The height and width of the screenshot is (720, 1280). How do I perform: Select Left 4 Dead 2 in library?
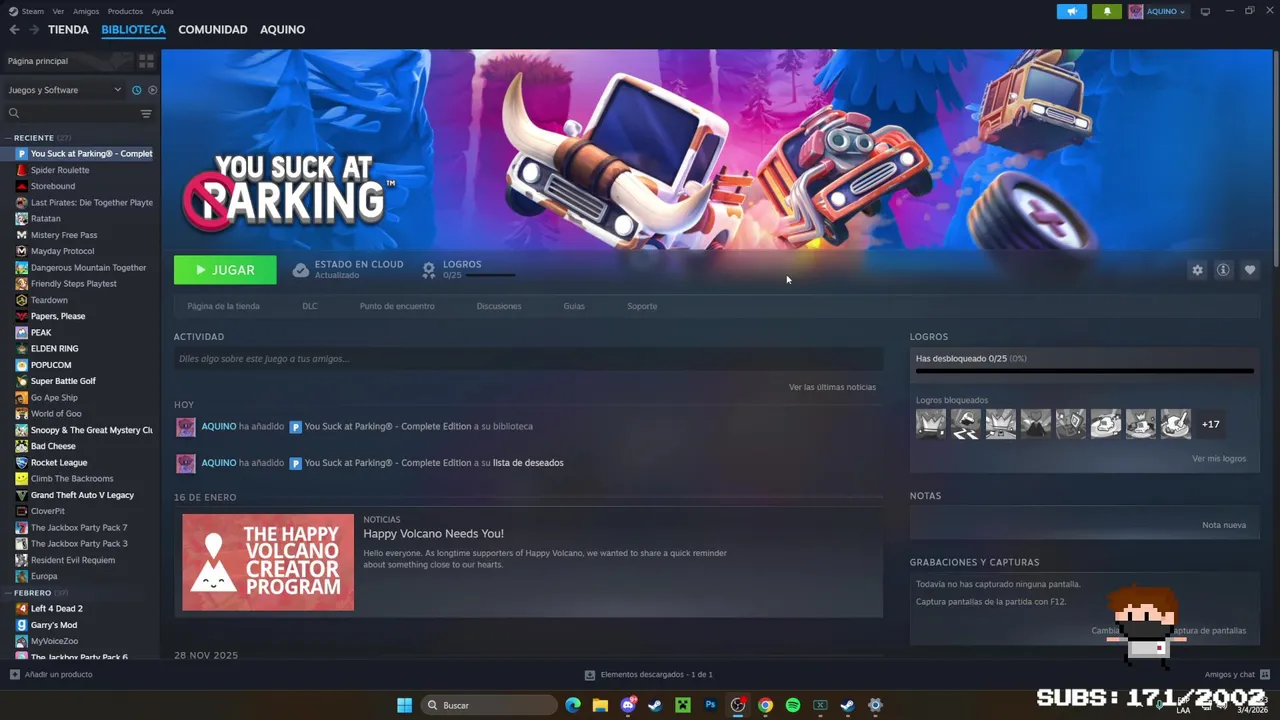click(57, 609)
